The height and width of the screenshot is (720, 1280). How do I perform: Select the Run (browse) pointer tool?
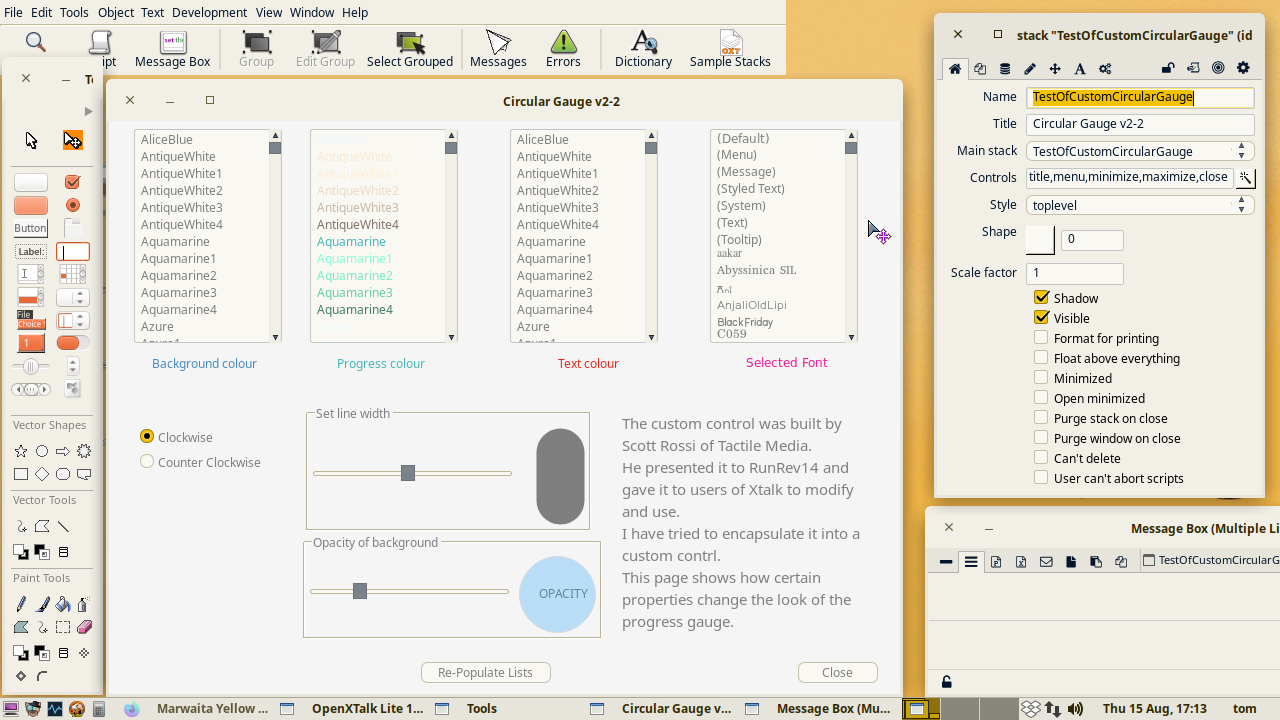pos(31,140)
